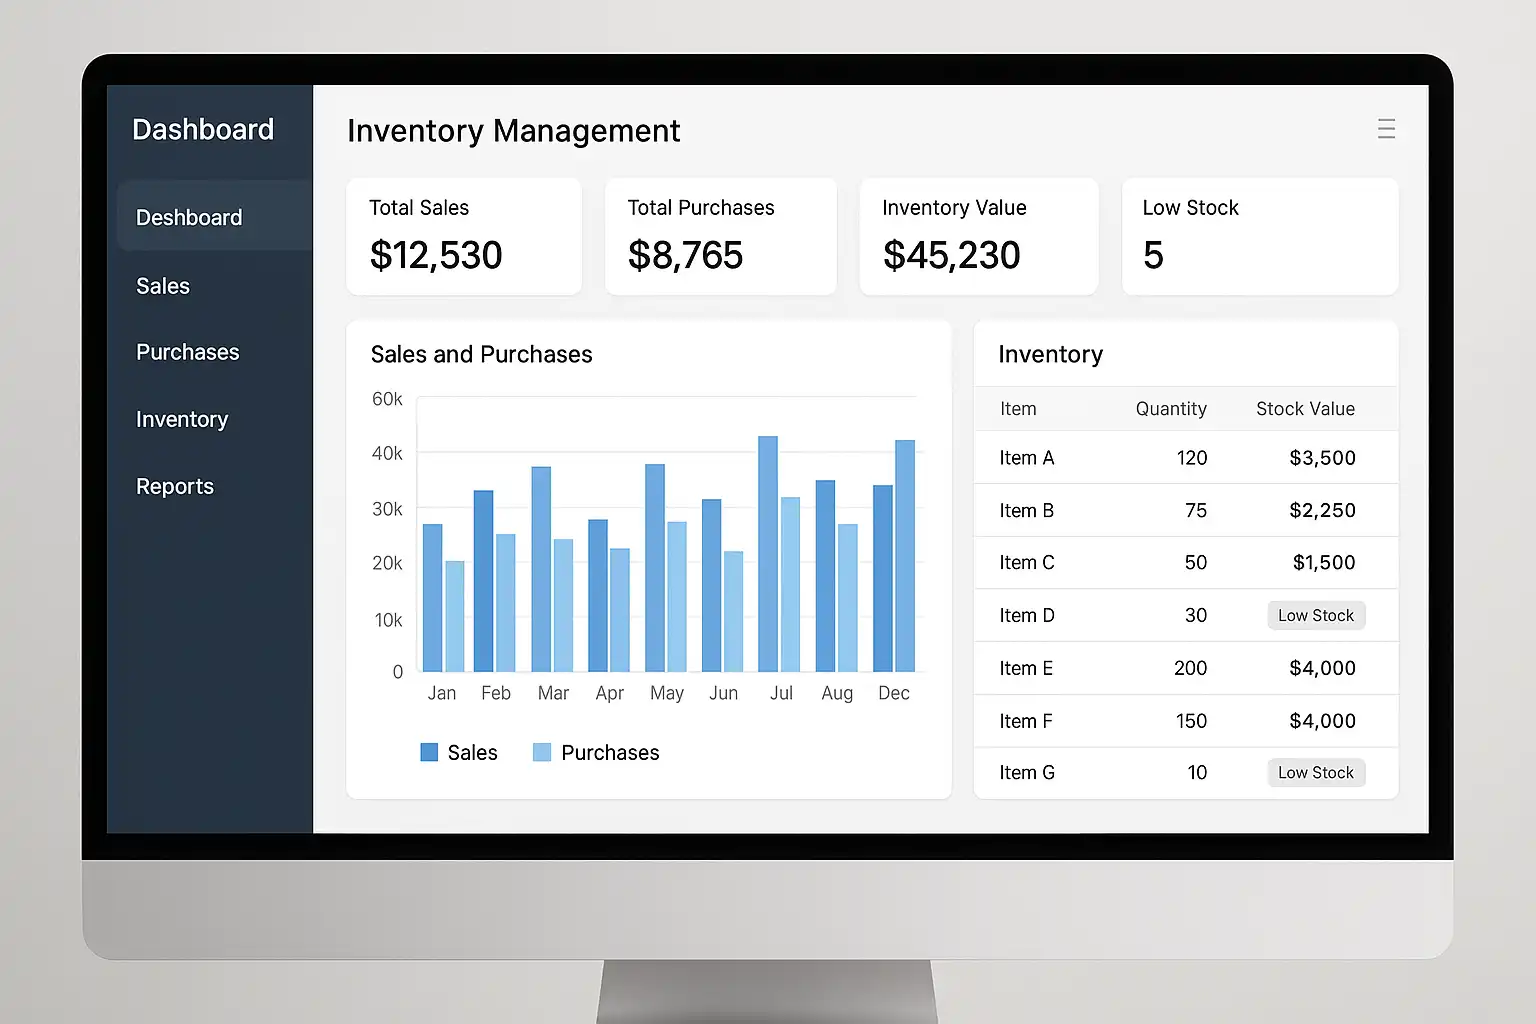Select the Item E table row
Screen dimensions: 1536x1024
[1186, 668]
